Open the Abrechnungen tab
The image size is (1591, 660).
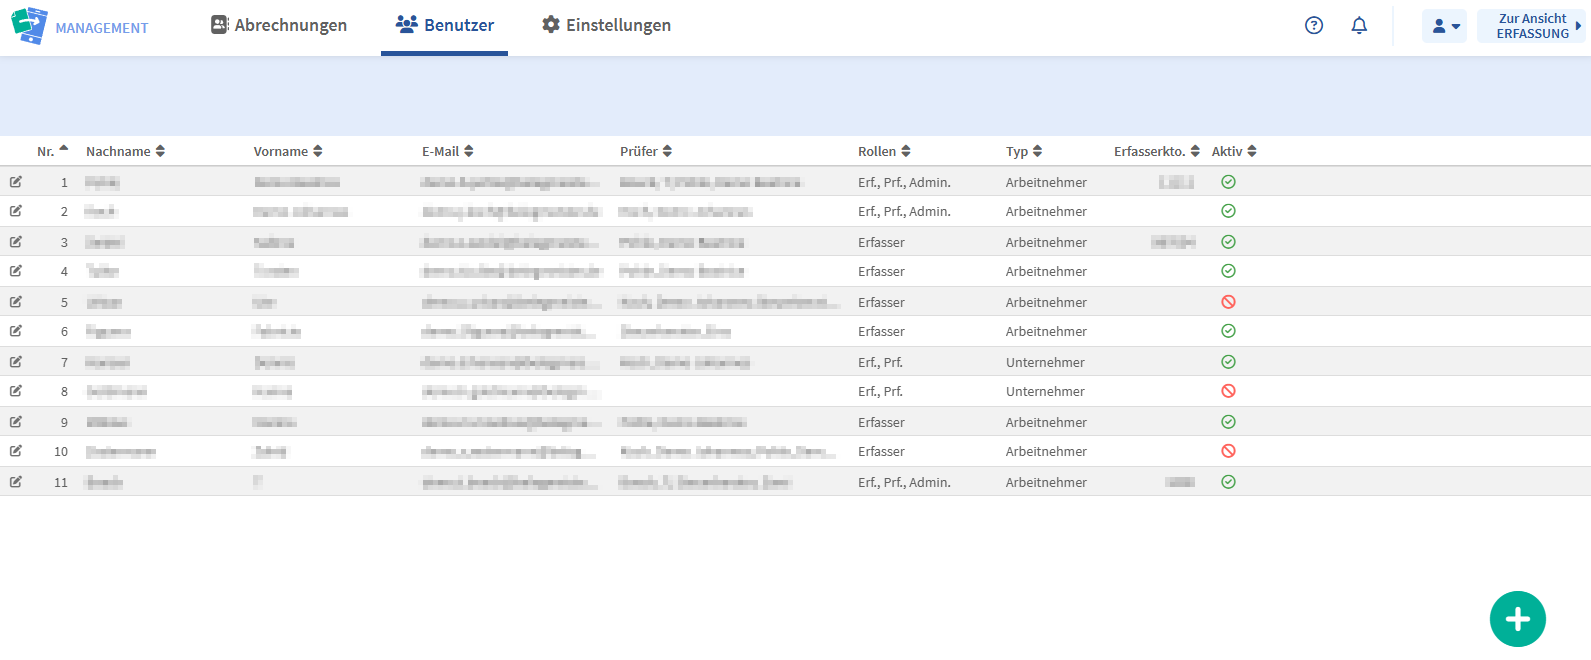pyautogui.click(x=279, y=26)
